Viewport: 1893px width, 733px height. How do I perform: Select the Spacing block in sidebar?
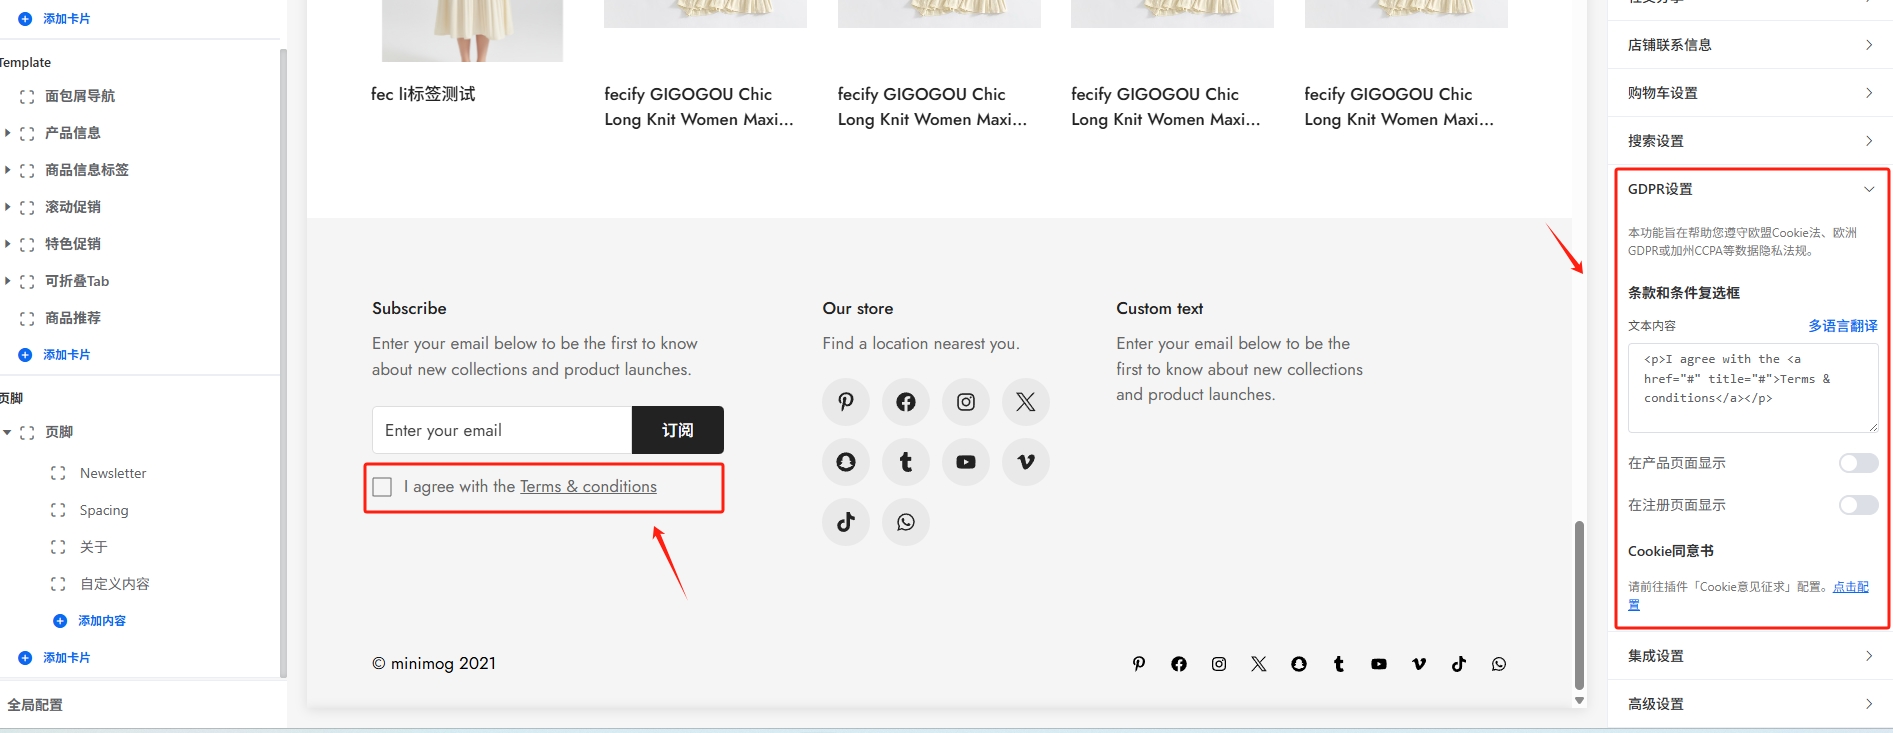[104, 510]
